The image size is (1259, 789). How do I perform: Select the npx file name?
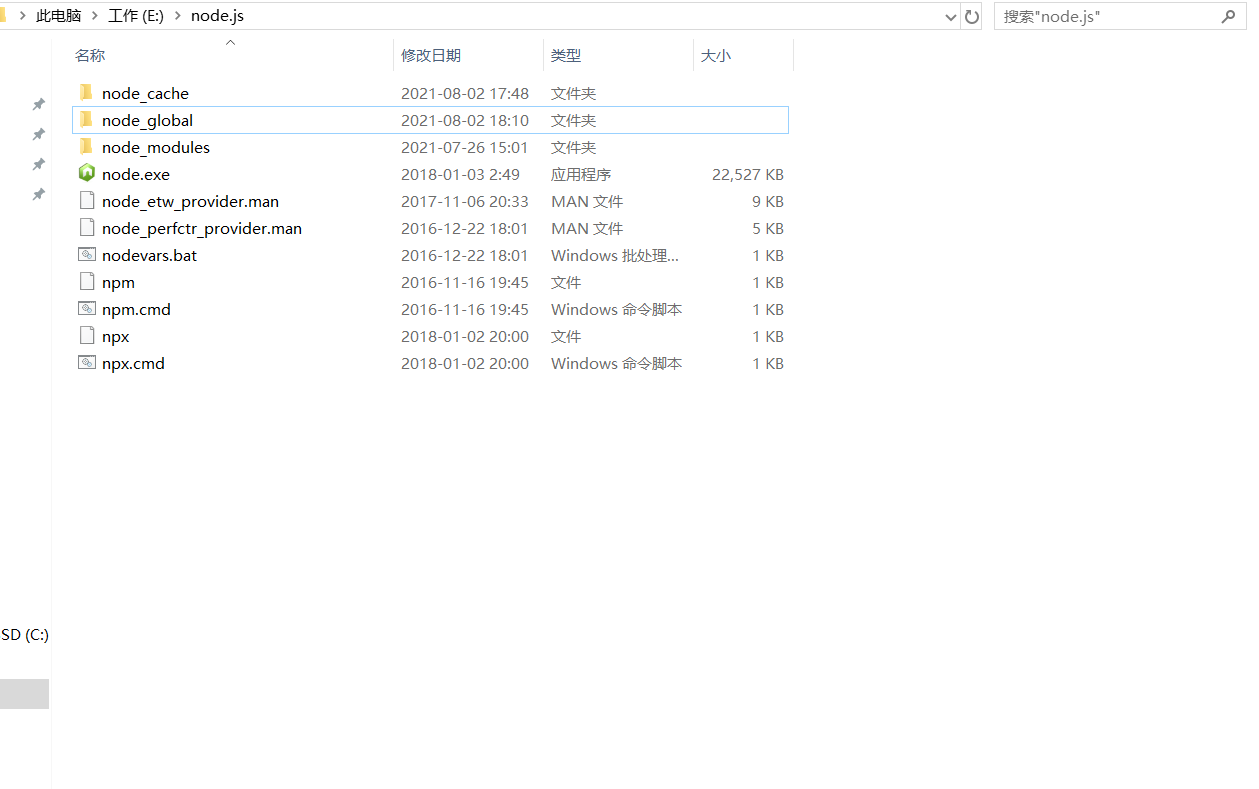(x=115, y=336)
